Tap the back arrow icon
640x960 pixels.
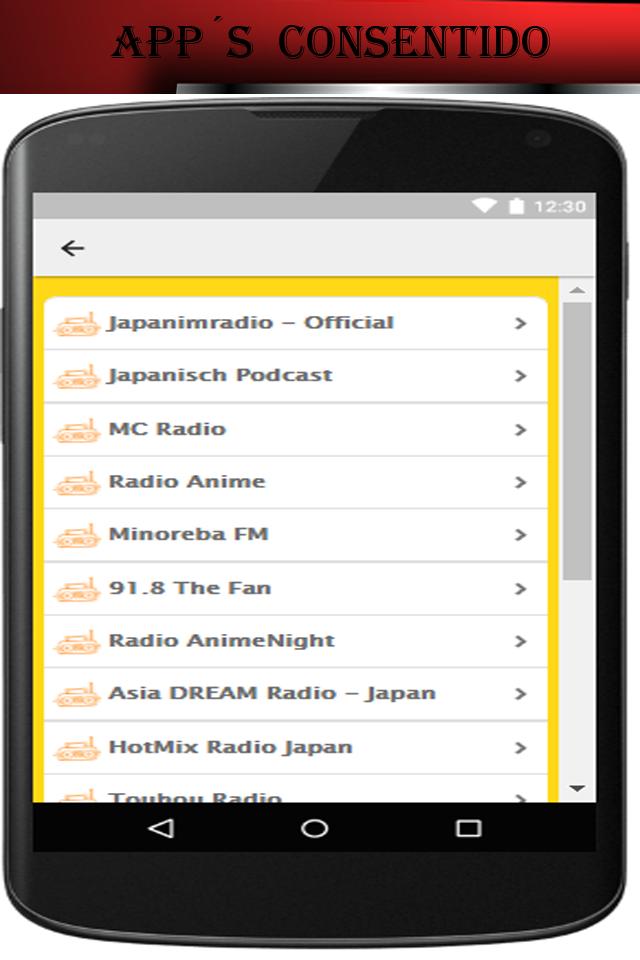coord(73,248)
